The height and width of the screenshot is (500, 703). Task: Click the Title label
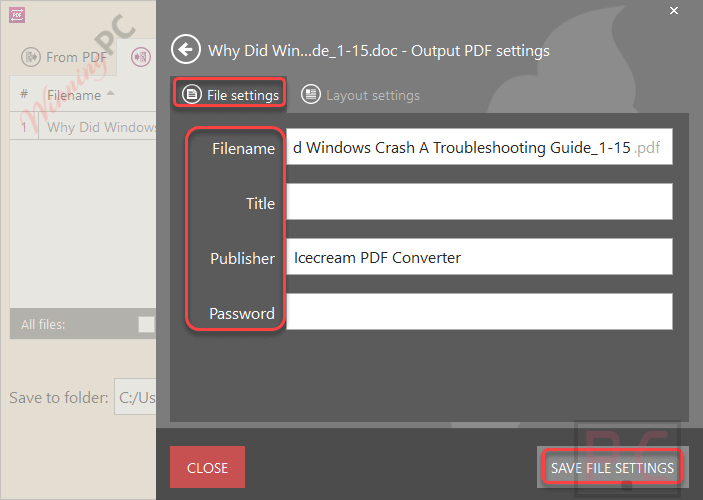coord(260,204)
